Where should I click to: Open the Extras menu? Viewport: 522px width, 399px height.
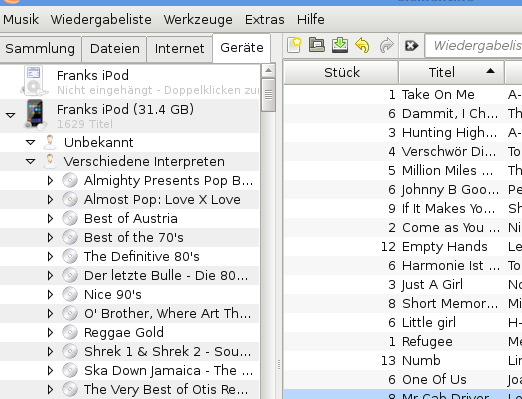[265, 20]
